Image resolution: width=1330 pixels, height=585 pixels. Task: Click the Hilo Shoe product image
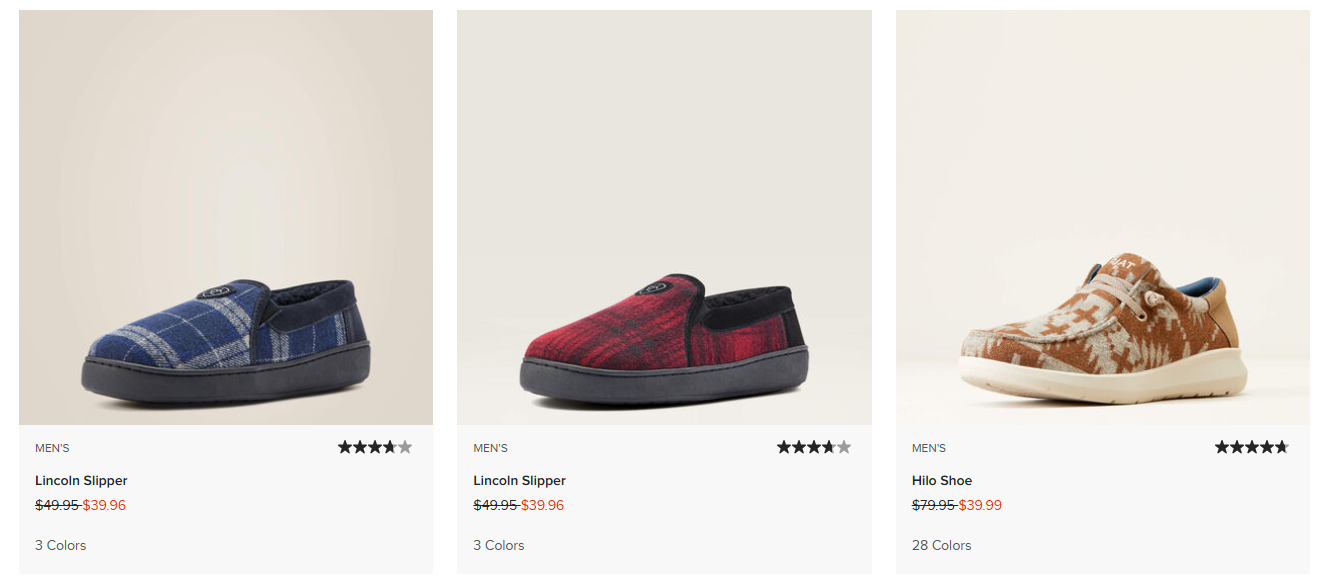pos(1103,215)
